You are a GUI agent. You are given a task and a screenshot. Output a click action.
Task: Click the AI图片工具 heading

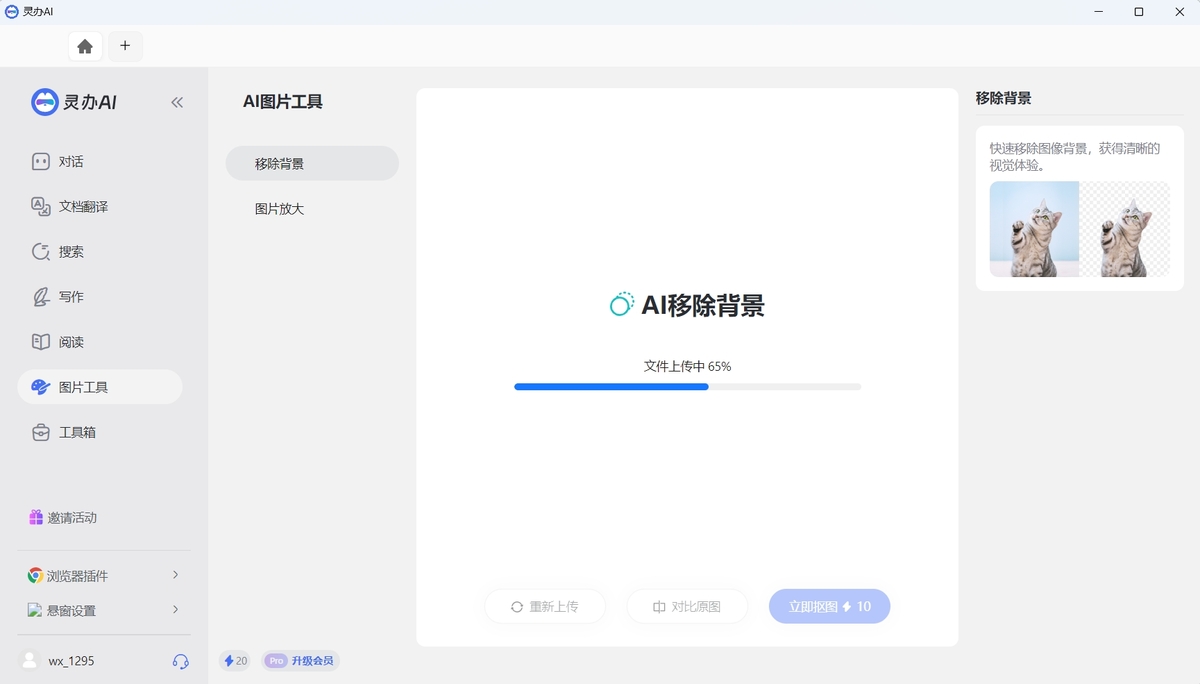click(283, 101)
